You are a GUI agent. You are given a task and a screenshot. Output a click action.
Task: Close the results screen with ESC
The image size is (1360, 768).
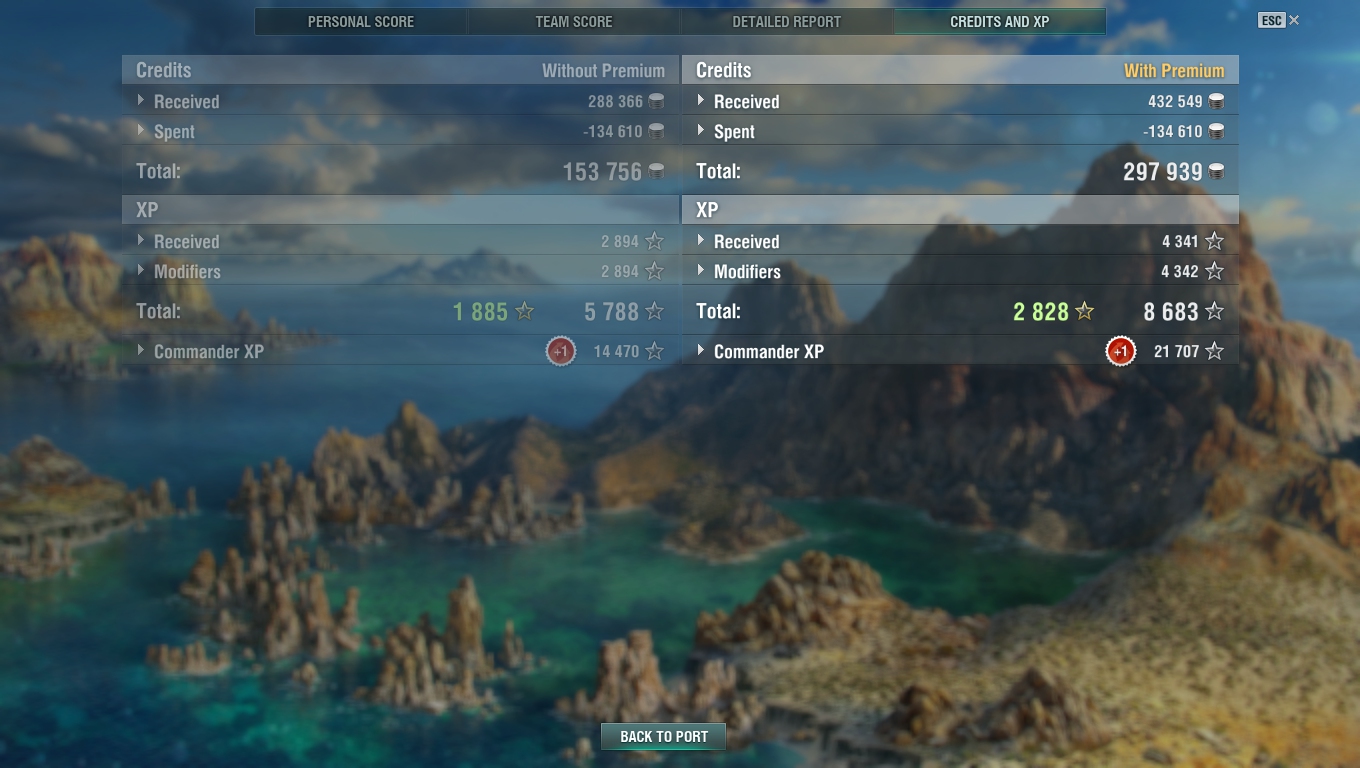(x=1279, y=20)
